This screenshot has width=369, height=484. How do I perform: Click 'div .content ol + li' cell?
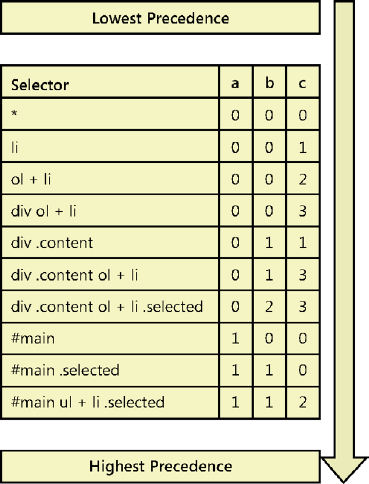point(110,275)
